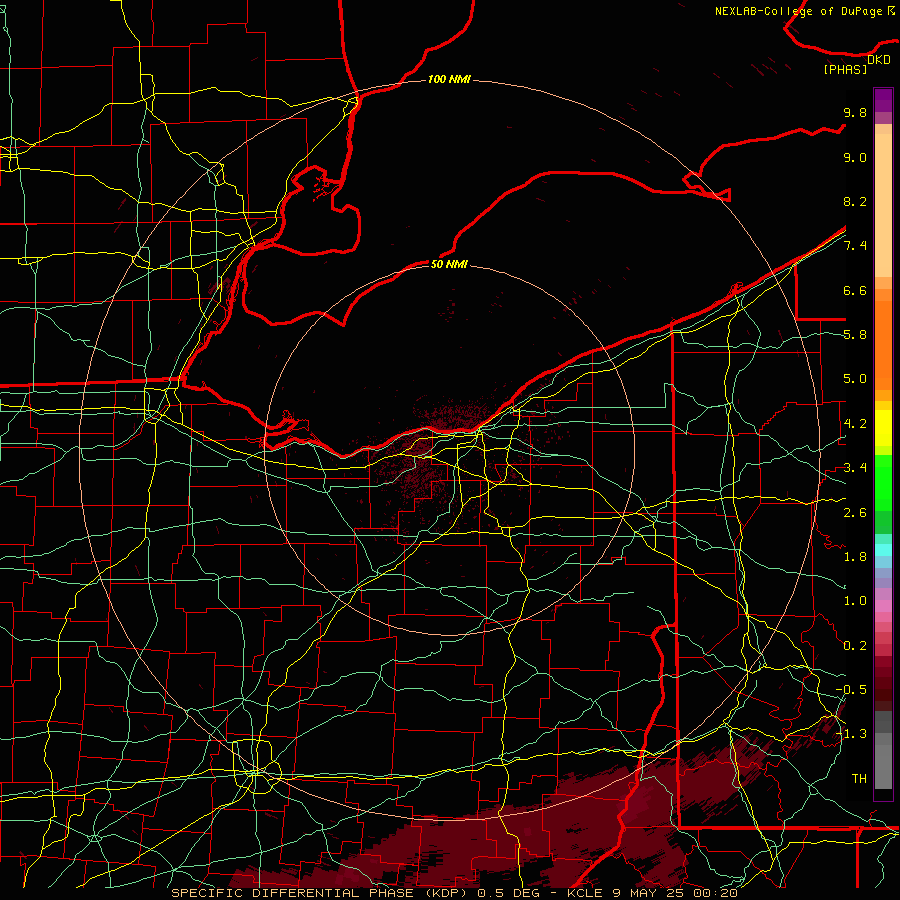Pick the light peach color bar segment
Image resolution: width=900 pixels, height=900 pixels.
point(883,205)
